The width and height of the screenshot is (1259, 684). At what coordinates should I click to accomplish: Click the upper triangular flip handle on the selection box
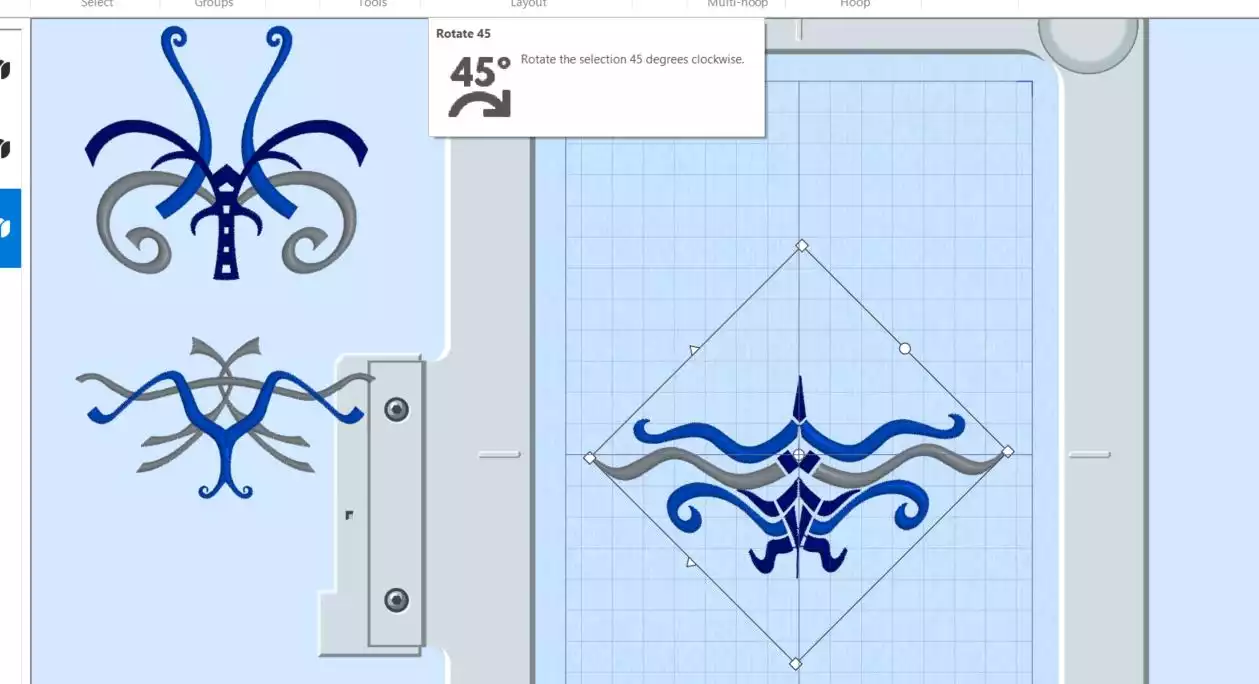coord(694,349)
